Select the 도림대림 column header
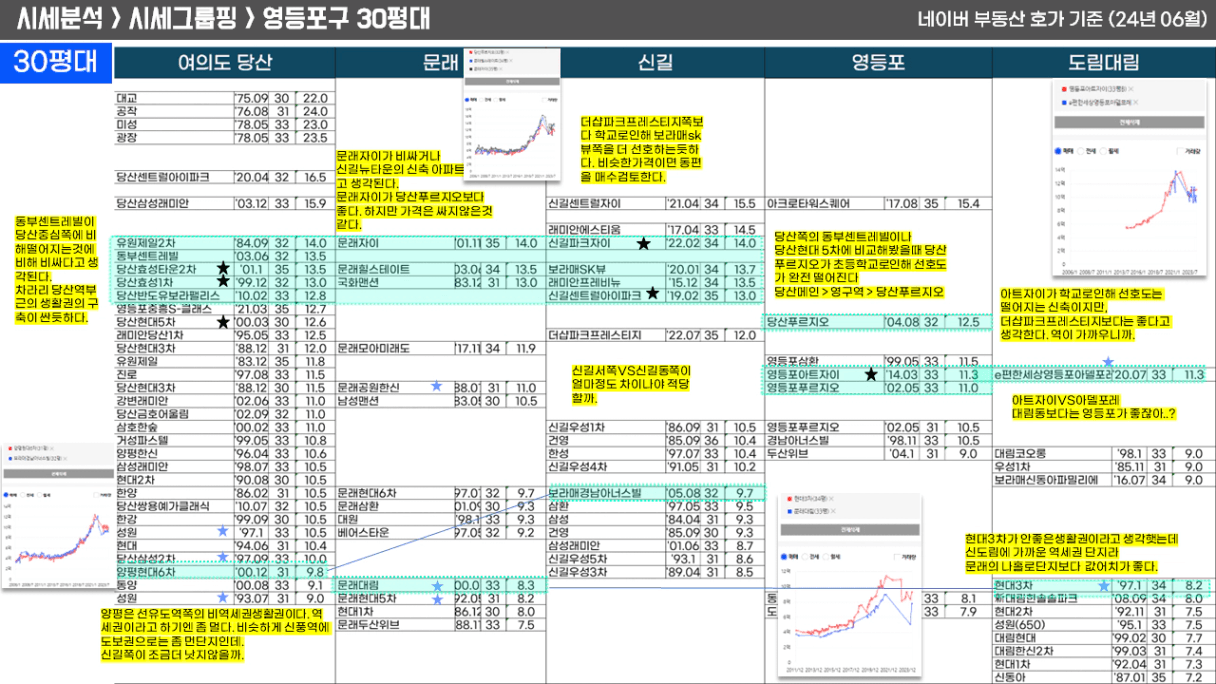Viewport: 1216px width, 684px height. [x=1104, y=63]
